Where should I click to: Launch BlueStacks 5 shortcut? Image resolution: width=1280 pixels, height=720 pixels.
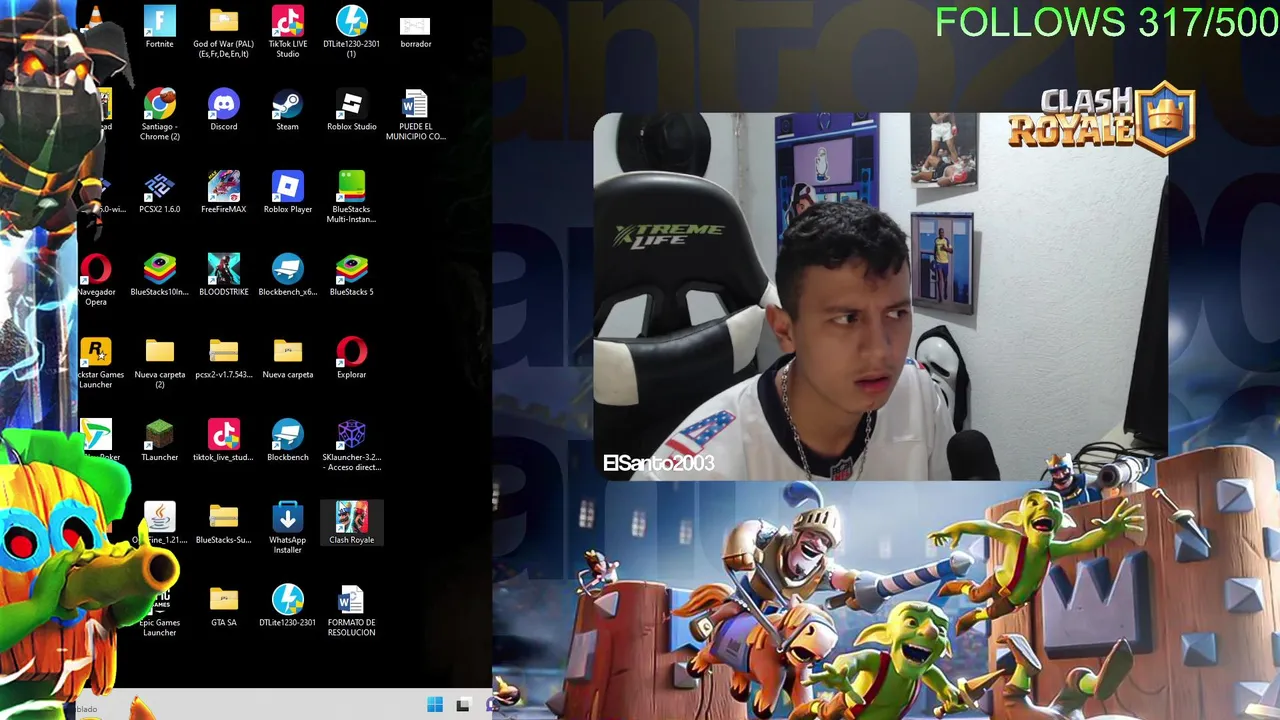[x=352, y=276]
